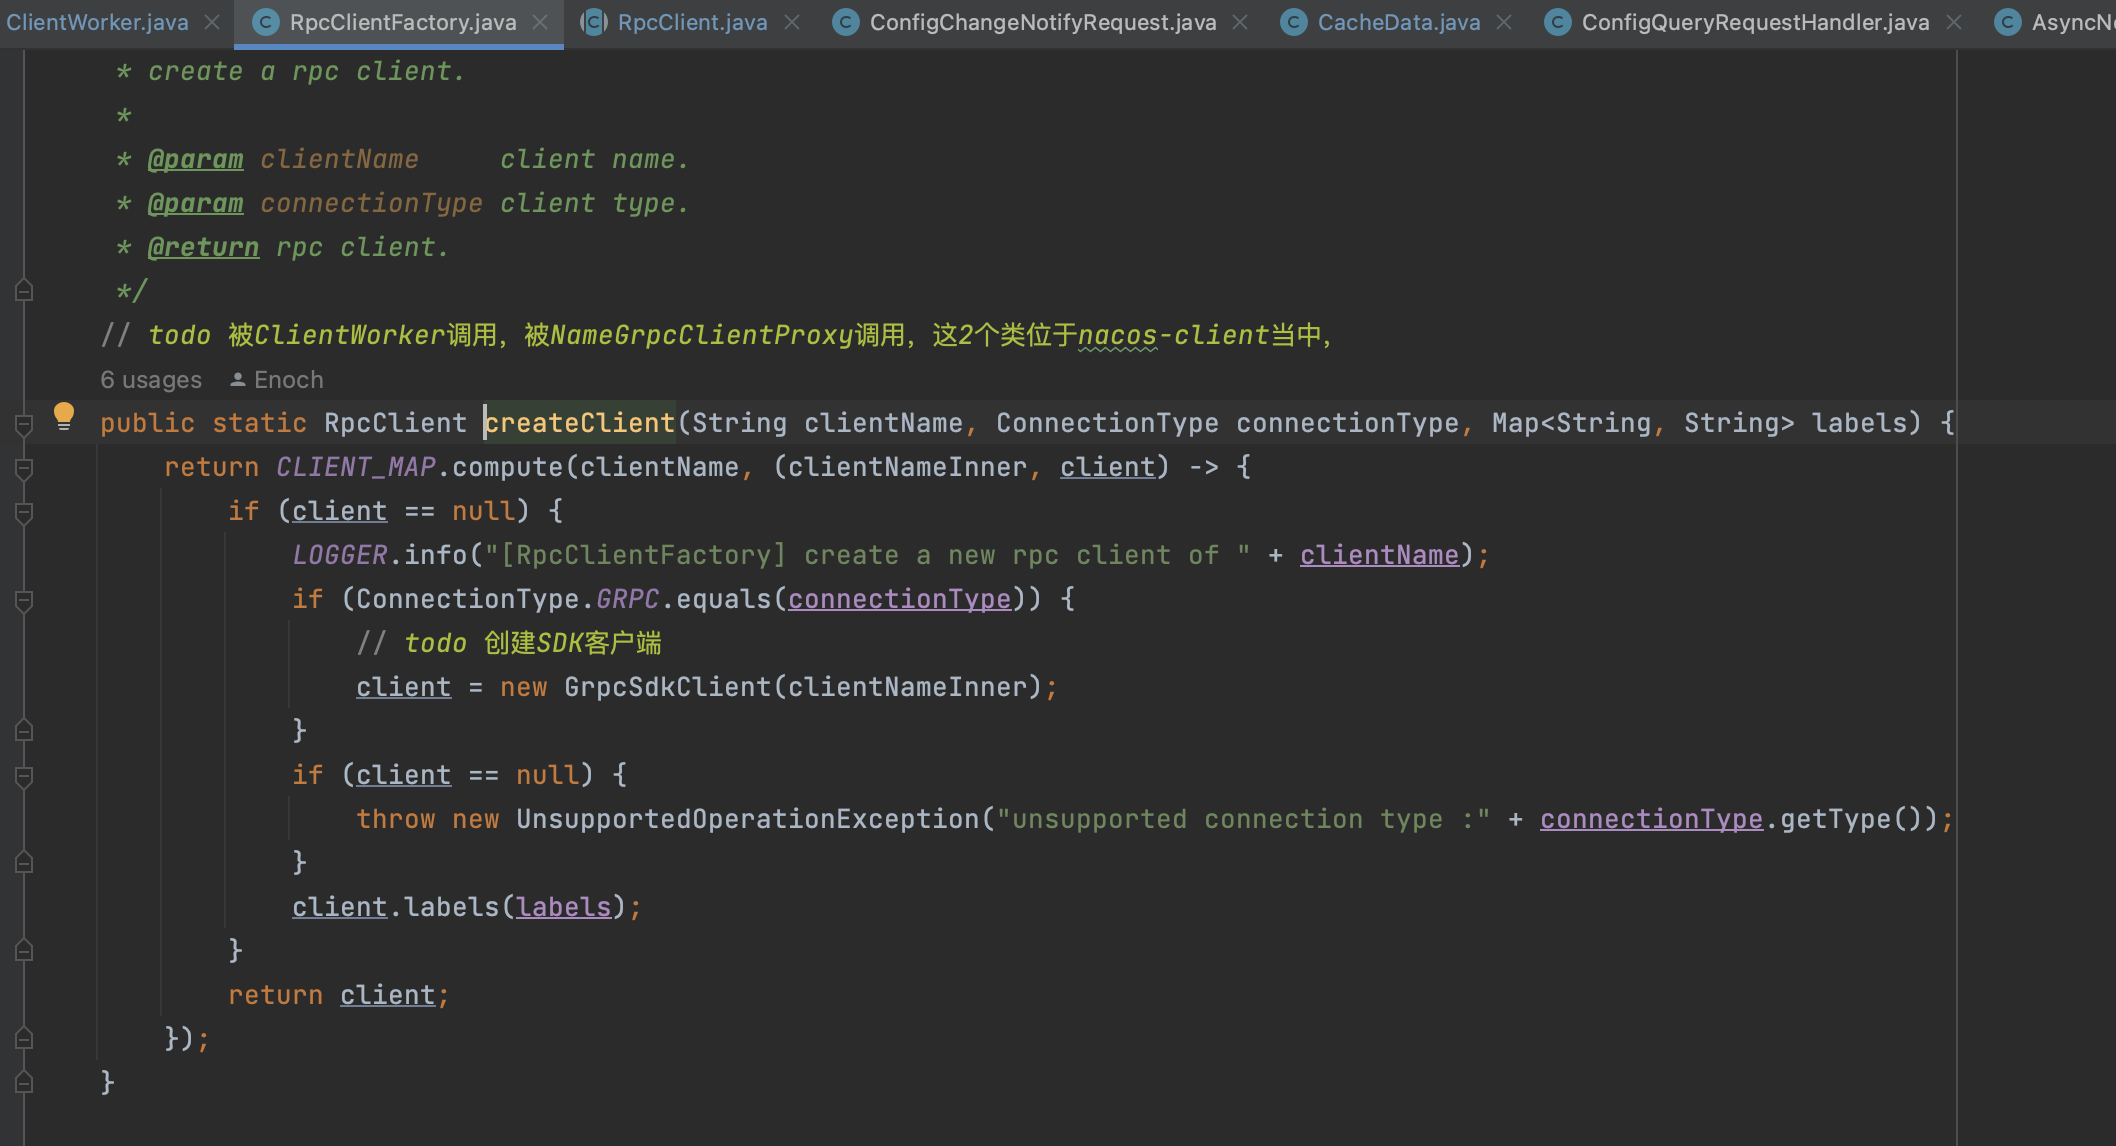The width and height of the screenshot is (2116, 1146).
Task: Open the RpcClient.java tab
Action: pos(693,22)
